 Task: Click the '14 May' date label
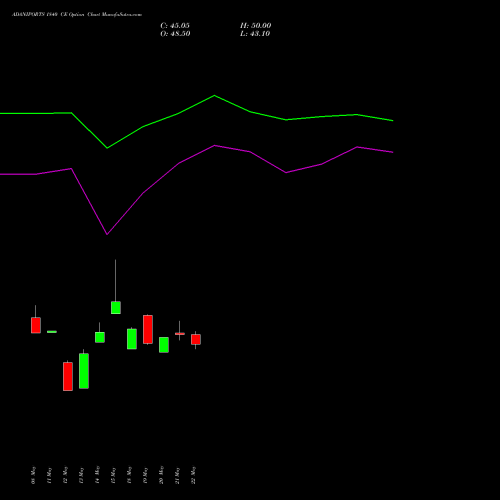pyautogui.click(x=97, y=475)
